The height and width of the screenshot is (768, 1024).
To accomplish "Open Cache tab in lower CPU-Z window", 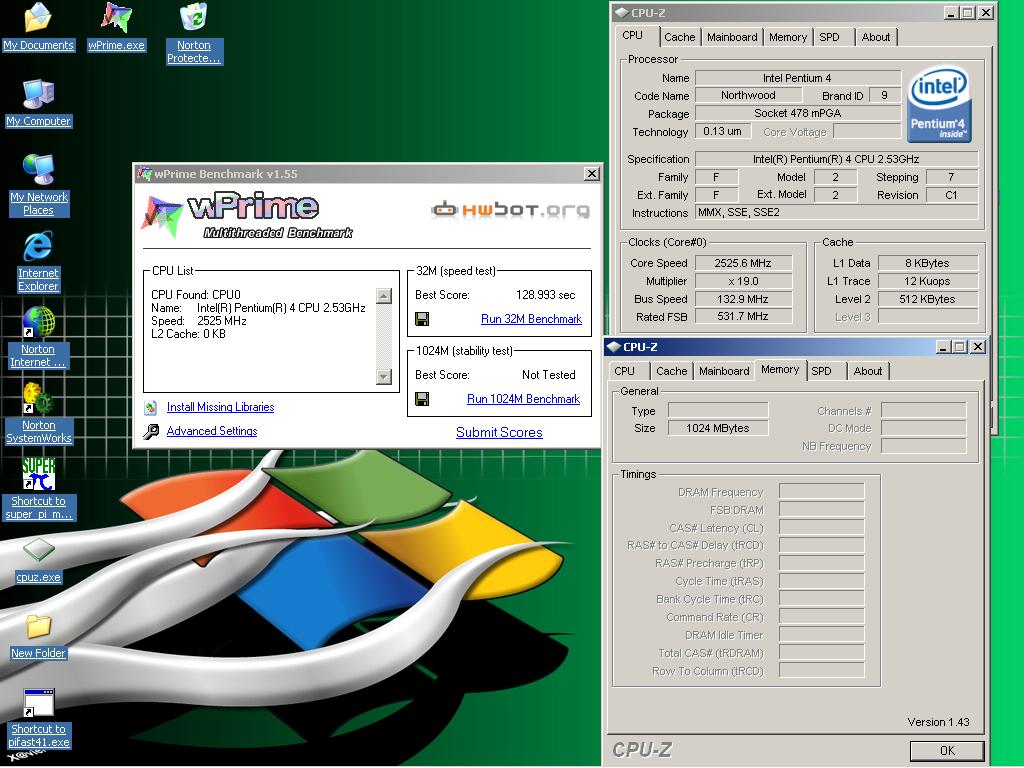I will 671,371.
